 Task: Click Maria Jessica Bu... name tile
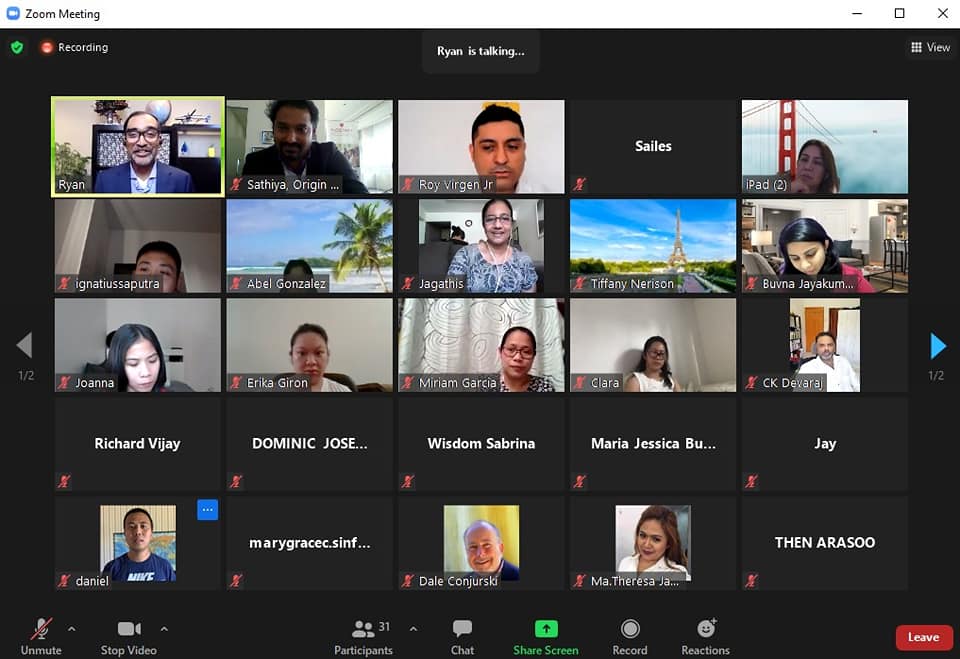coord(653,444)
